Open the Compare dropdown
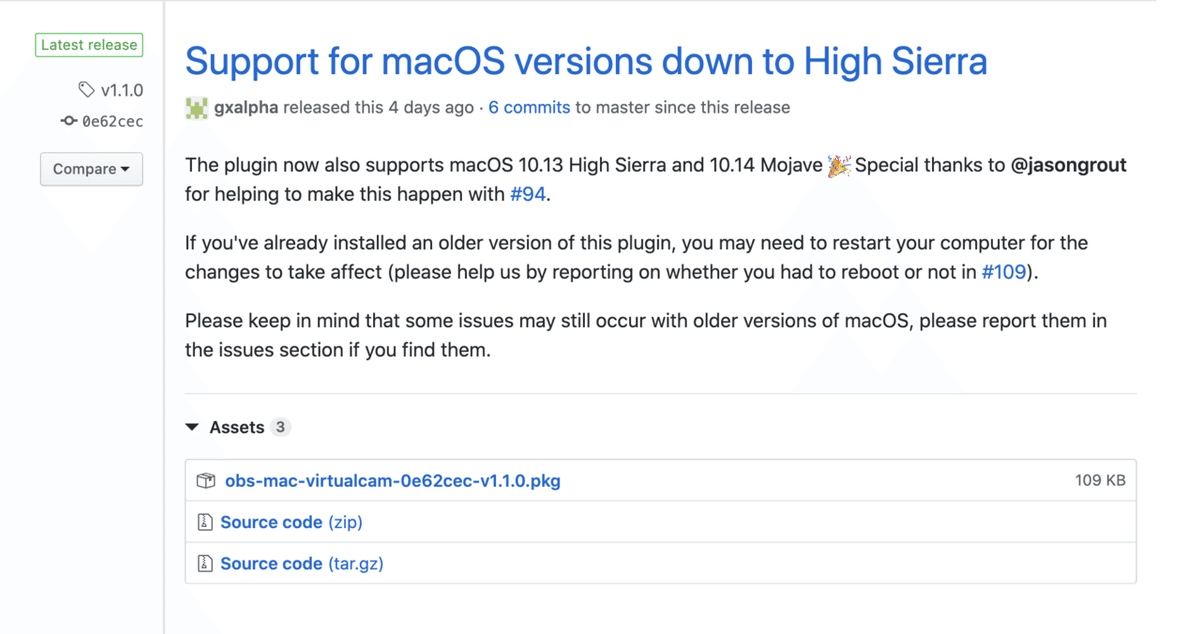1200x634 pixels. pos(91,169)
